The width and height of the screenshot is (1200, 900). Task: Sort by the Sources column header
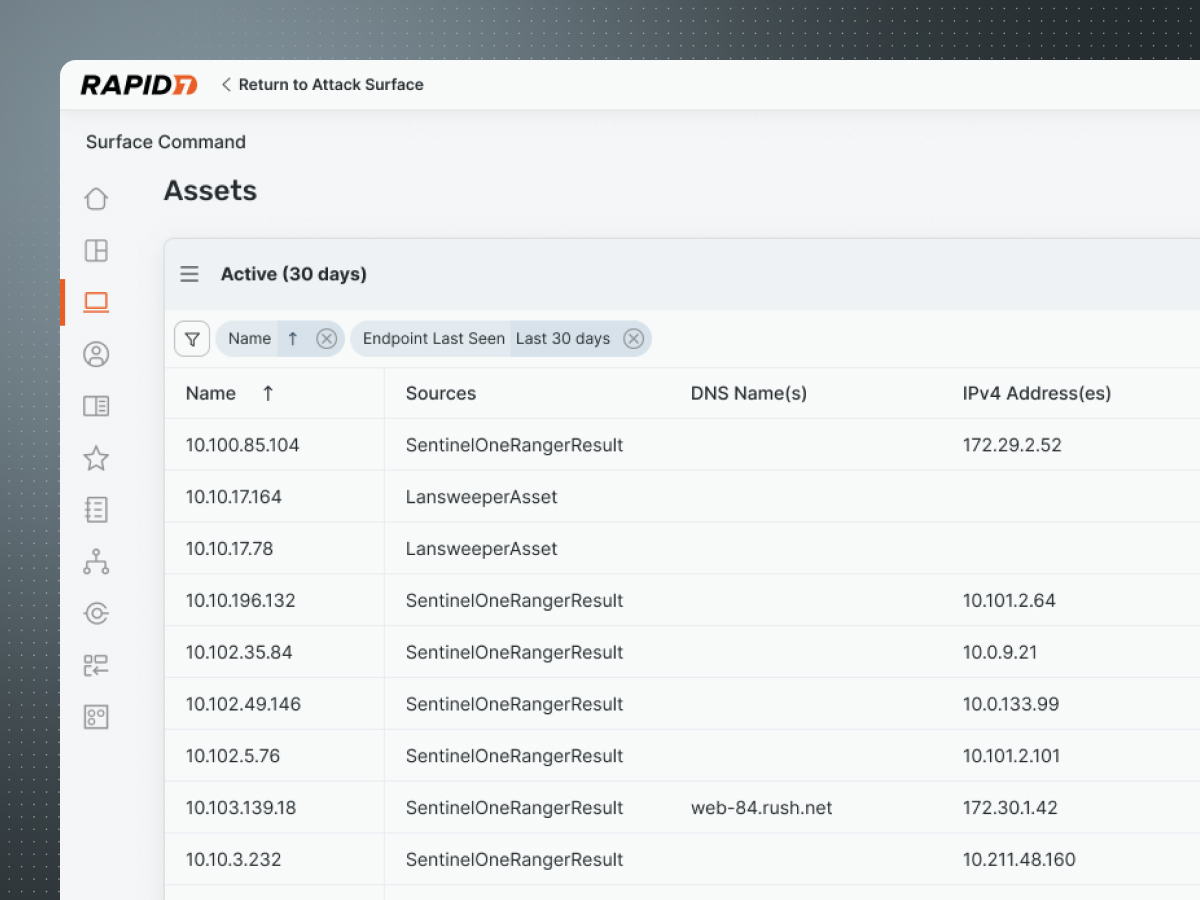tap(441, 394)
